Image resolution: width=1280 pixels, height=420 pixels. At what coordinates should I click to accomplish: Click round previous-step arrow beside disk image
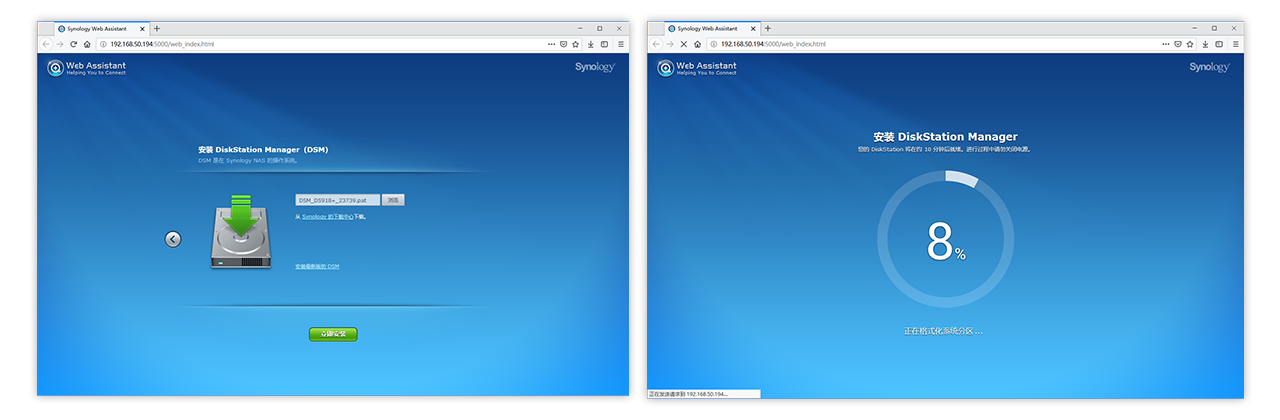[x=173, y=239]
